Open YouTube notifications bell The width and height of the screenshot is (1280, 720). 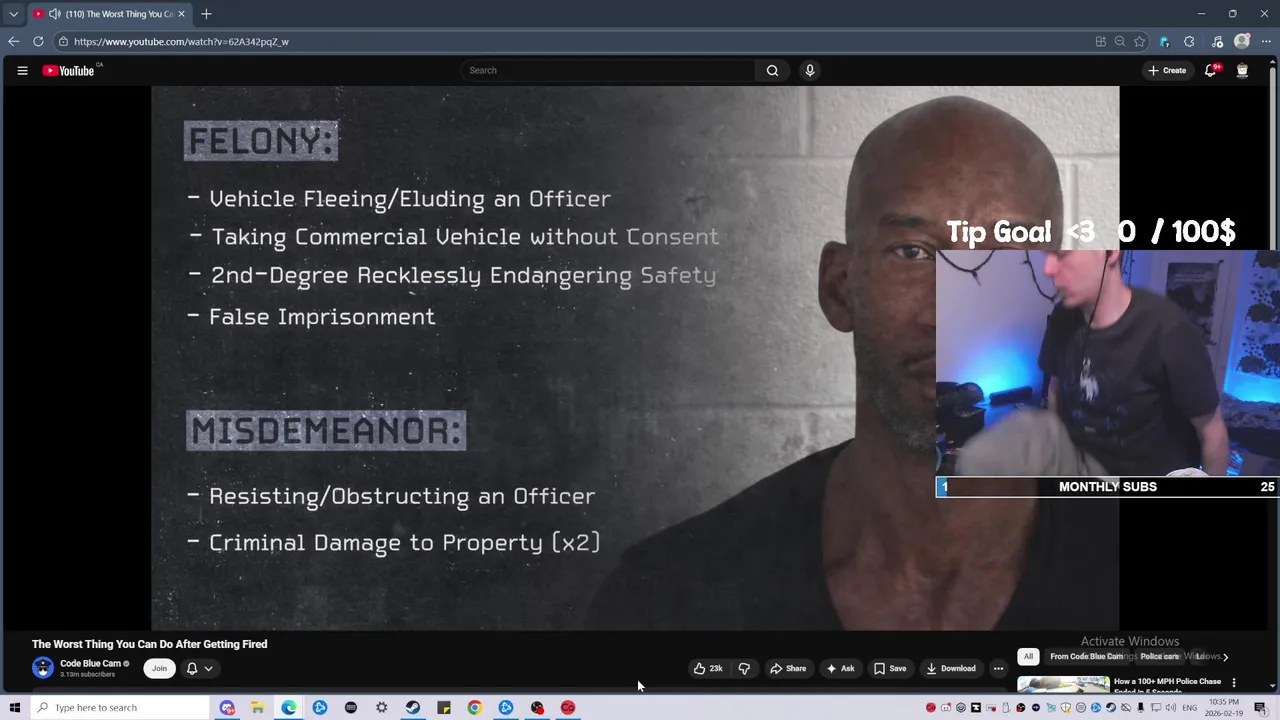tap(1210, 71)
